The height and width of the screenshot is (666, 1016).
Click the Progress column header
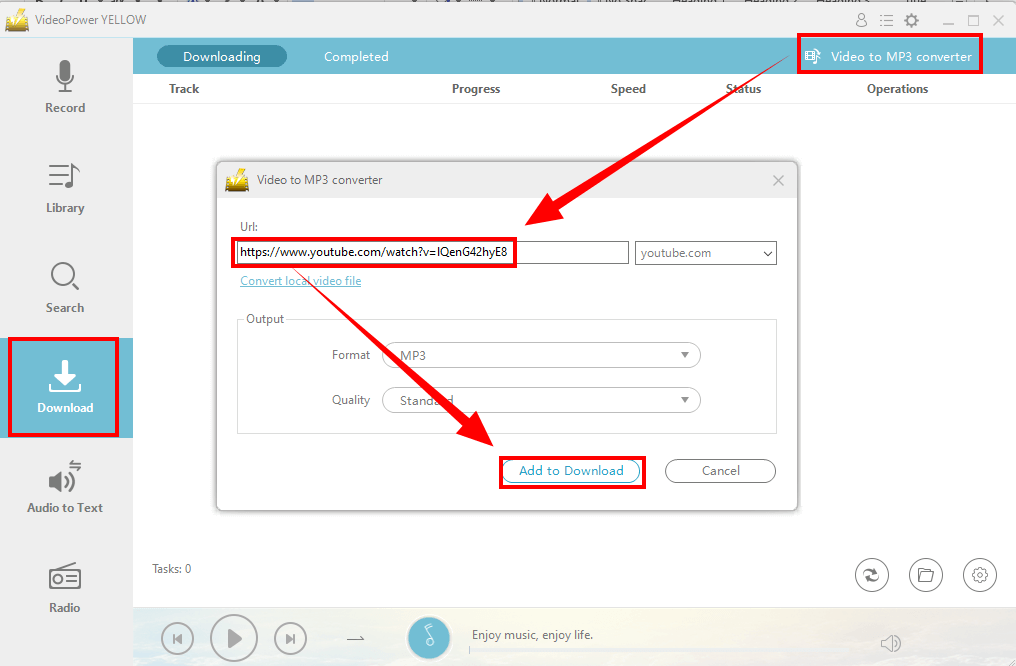[x=476, y=89]
